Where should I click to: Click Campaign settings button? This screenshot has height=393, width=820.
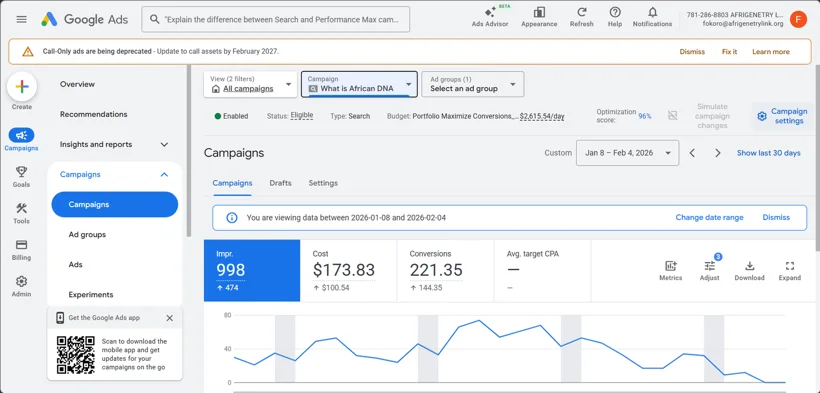click(x=782, y=116)
